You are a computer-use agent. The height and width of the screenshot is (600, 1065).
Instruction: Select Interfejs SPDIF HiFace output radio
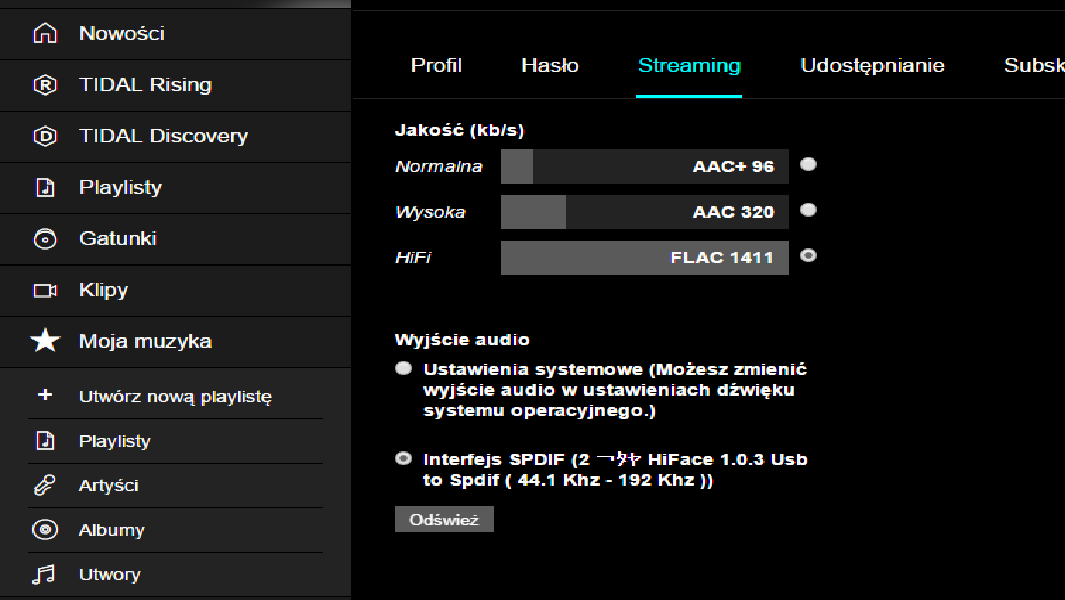coord(403,459)
